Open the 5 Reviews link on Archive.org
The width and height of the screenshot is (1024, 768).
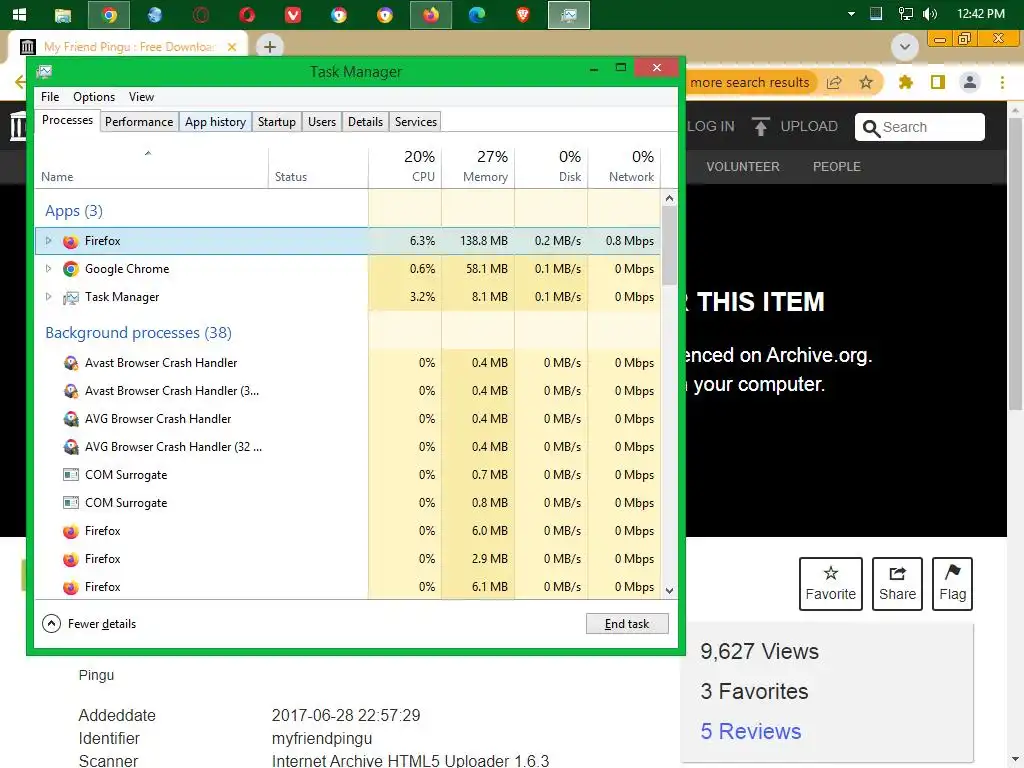750,731
